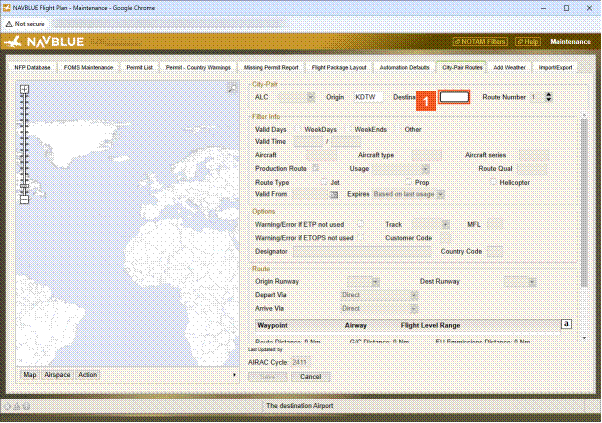Click the small arrow beside map buttons
This screenshot has width=602, height=423.
coord(234,375)
